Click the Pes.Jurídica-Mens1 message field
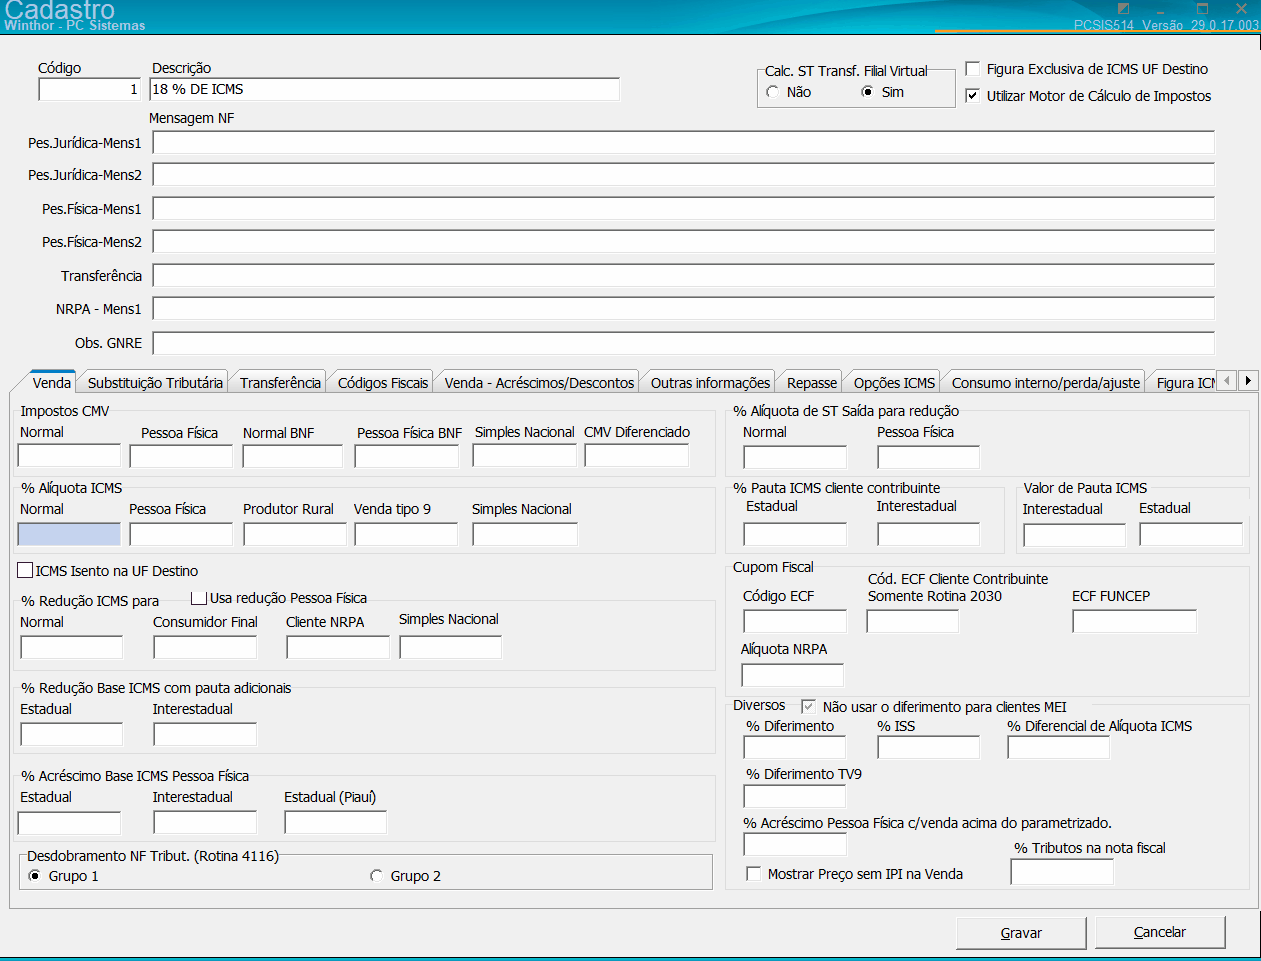The image size is (1261, 961). (x=683, y=143)
